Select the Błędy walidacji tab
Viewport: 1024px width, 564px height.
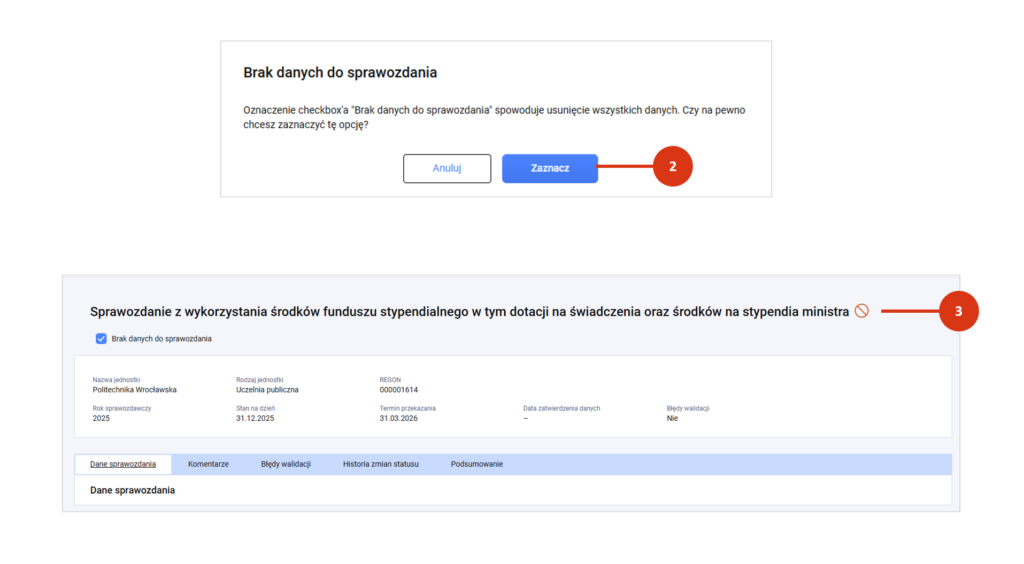tap(285, 464)
